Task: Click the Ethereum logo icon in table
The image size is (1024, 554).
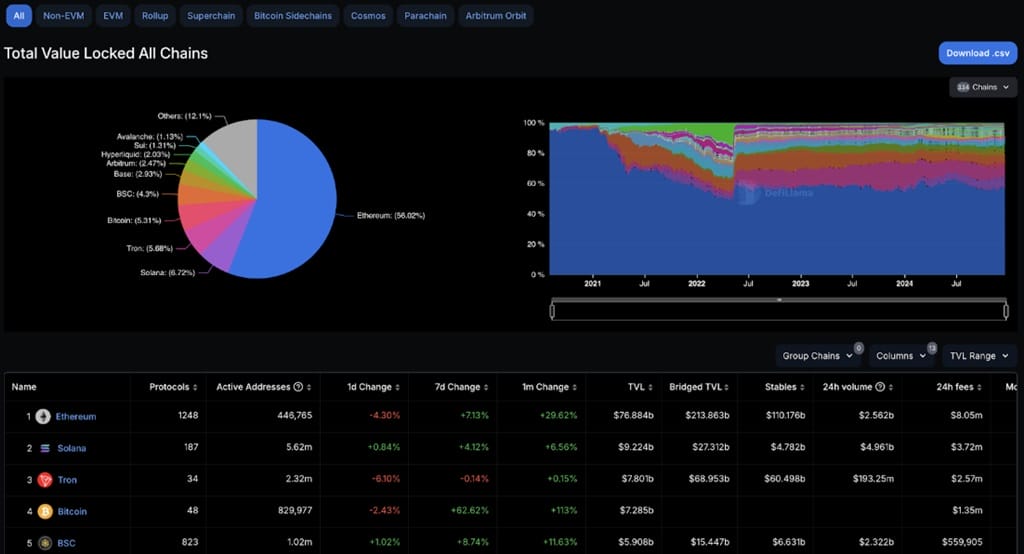Action: tap(44, 416)
